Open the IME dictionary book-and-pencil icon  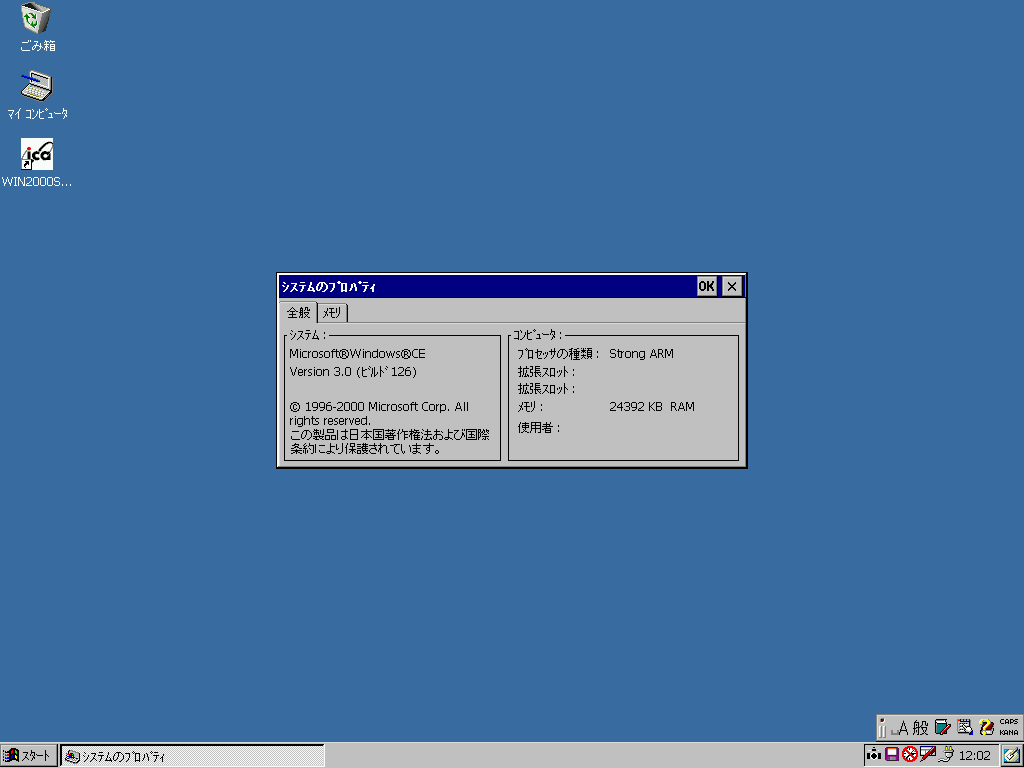click(942, 728)
